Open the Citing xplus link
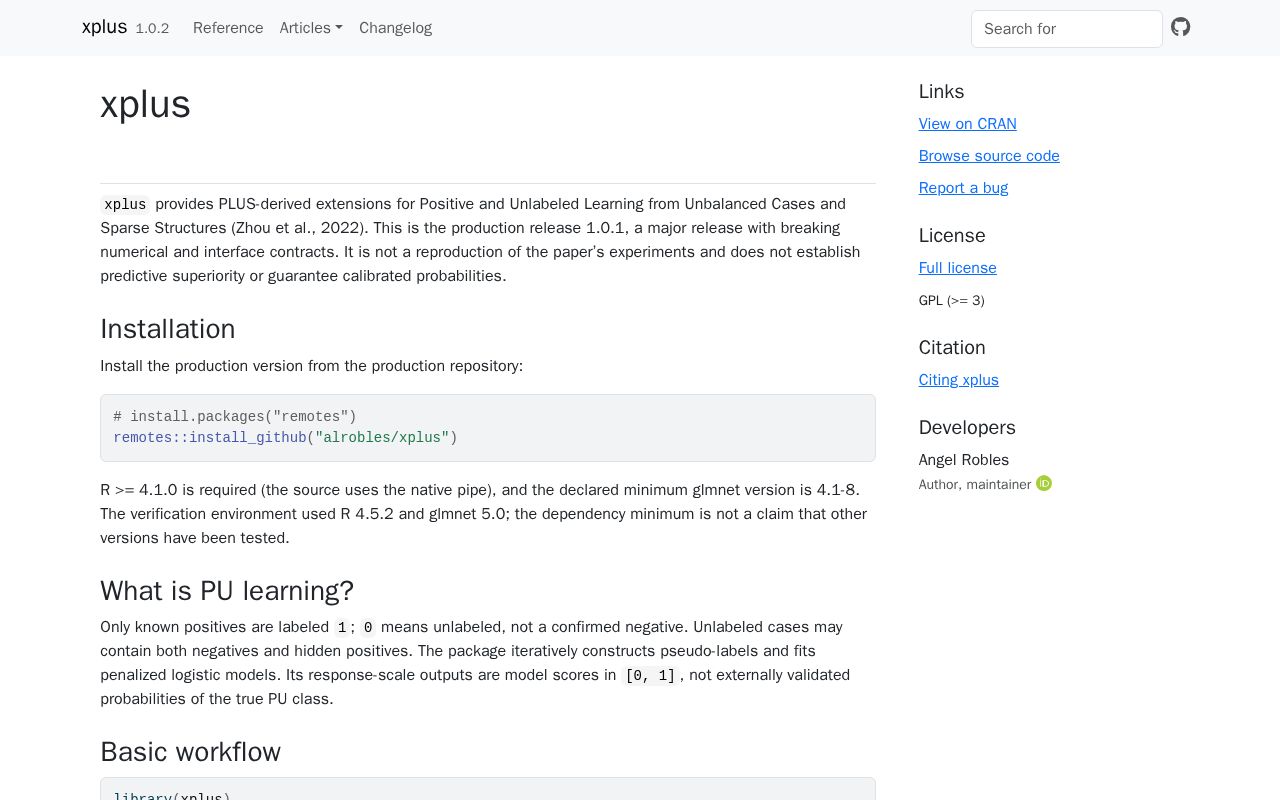Screen dimensions: 1280x800 [x=959, y=380]
